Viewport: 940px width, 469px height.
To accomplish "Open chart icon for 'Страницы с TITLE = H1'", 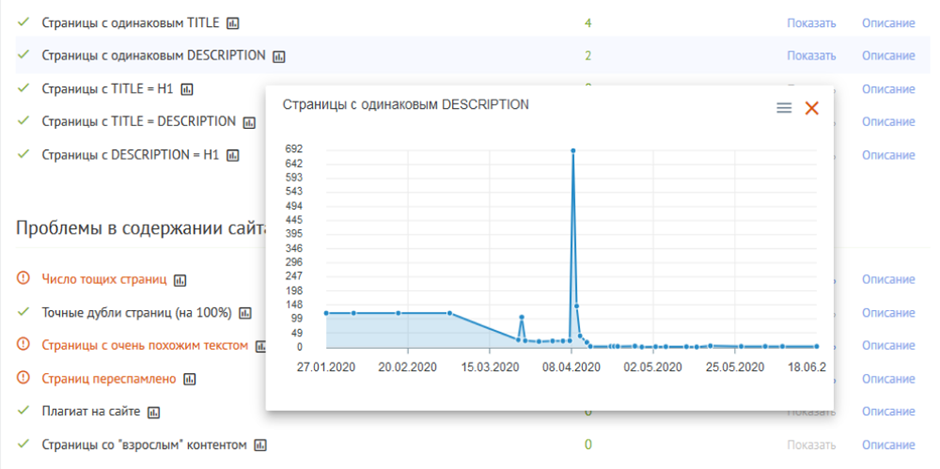I will [187, 89].
